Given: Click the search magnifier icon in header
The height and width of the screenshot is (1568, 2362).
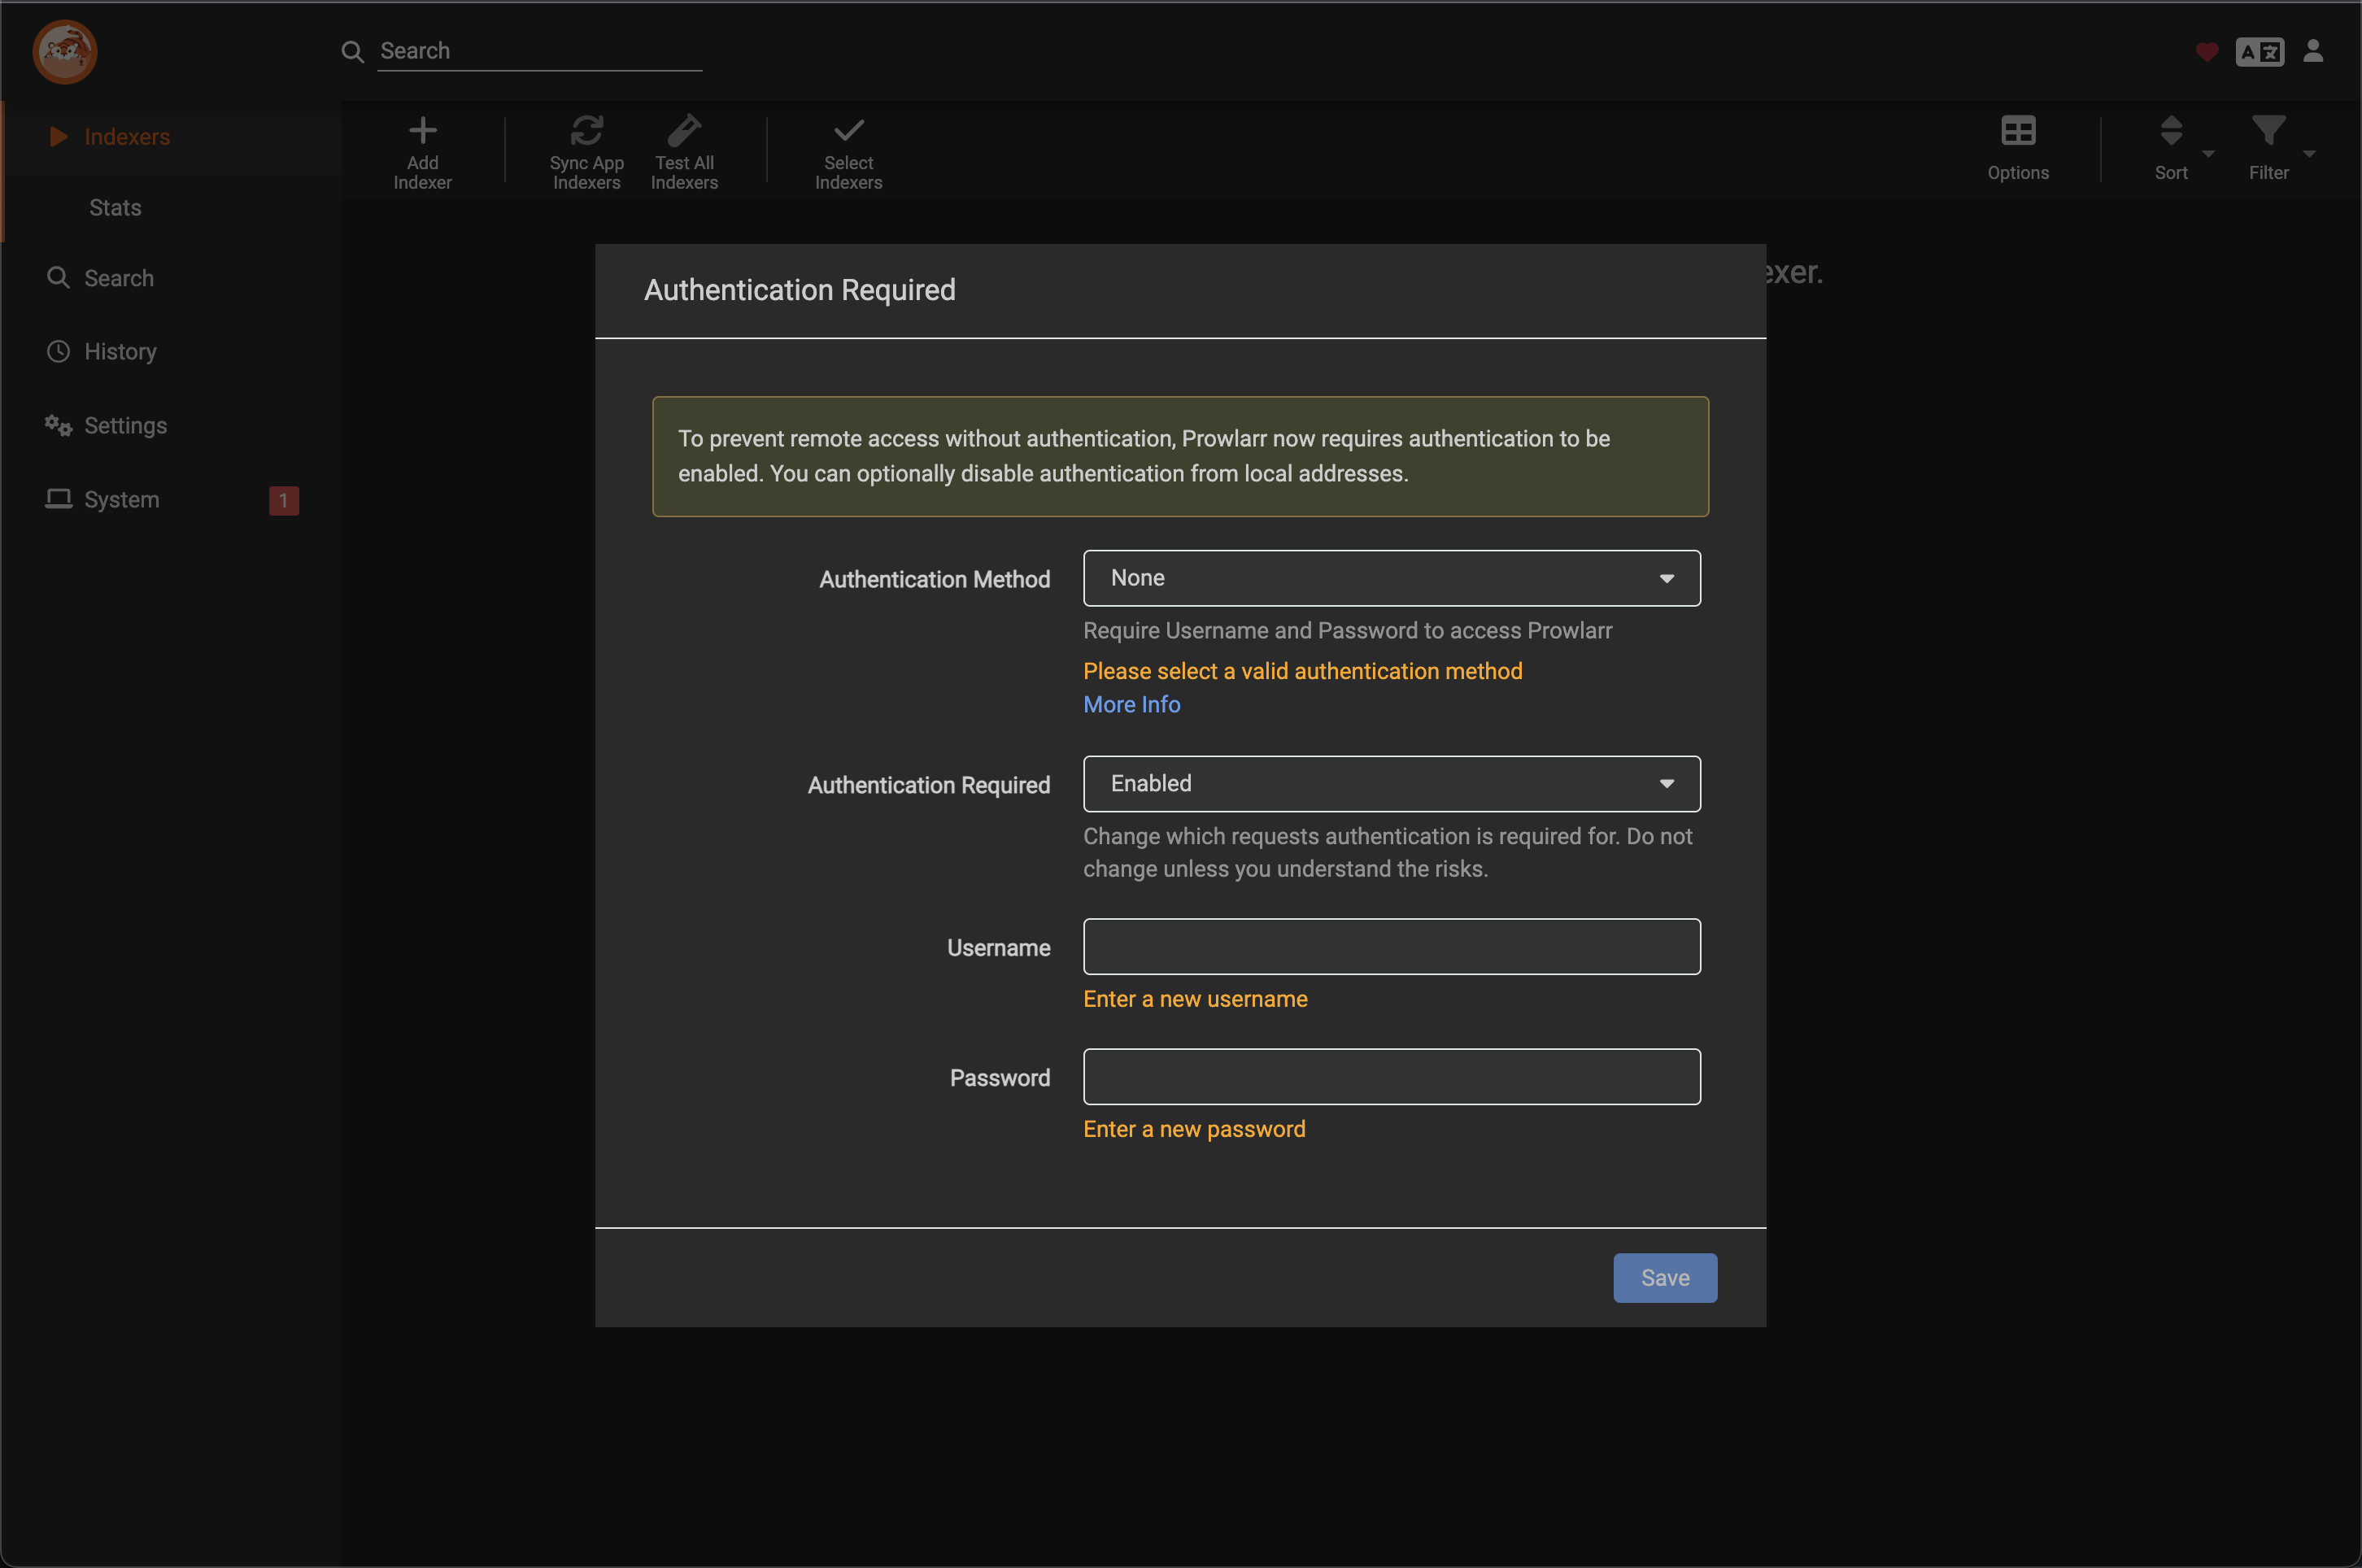Looking at the screenshot, I should [352, 52].
